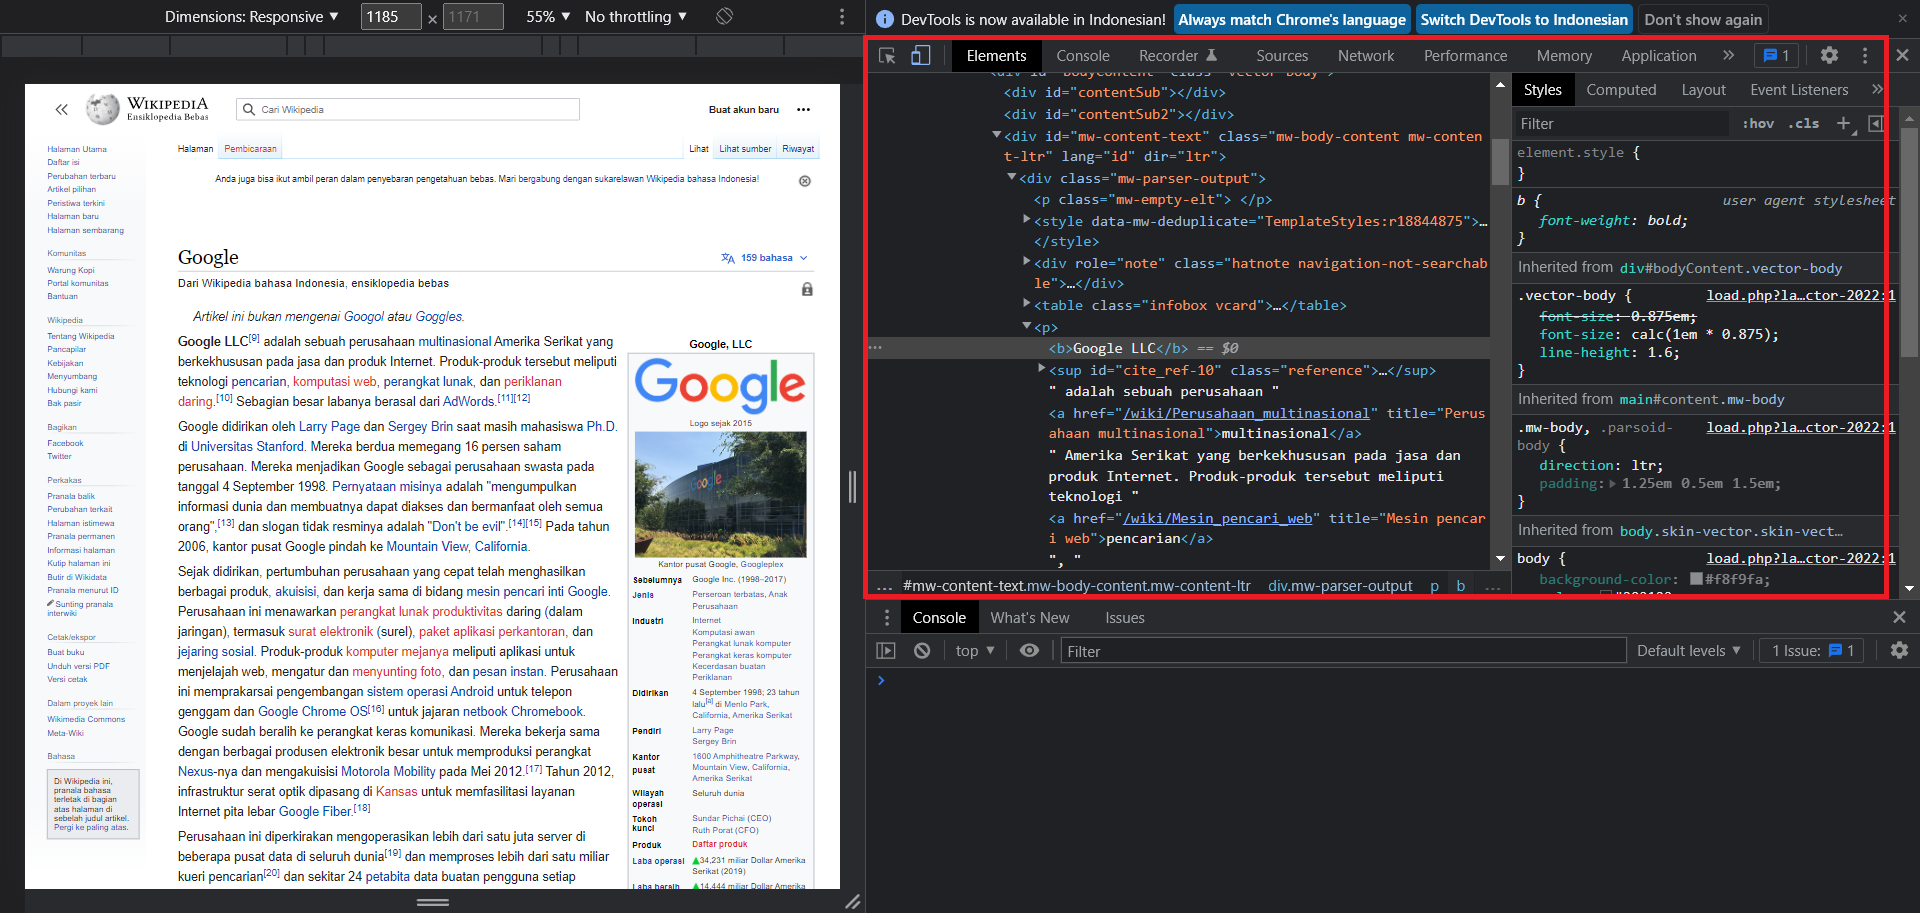Open the Pembicaraan page tab

pos(250,149)
